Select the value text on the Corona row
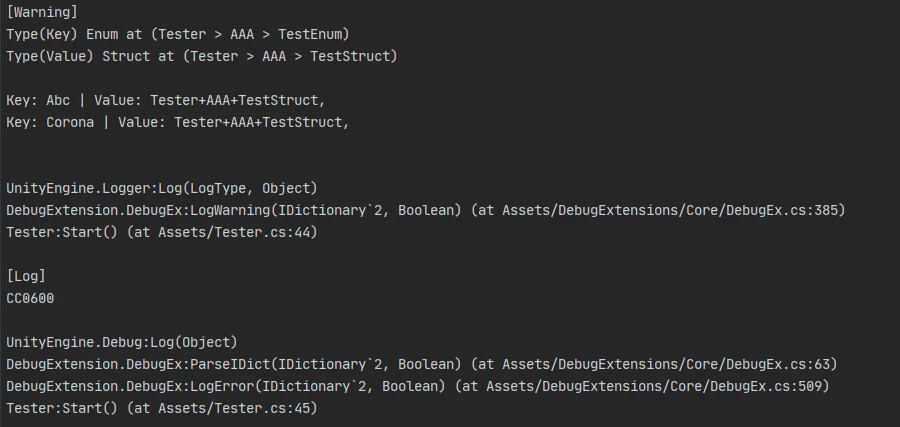900x427 pixels. point(262,122)
